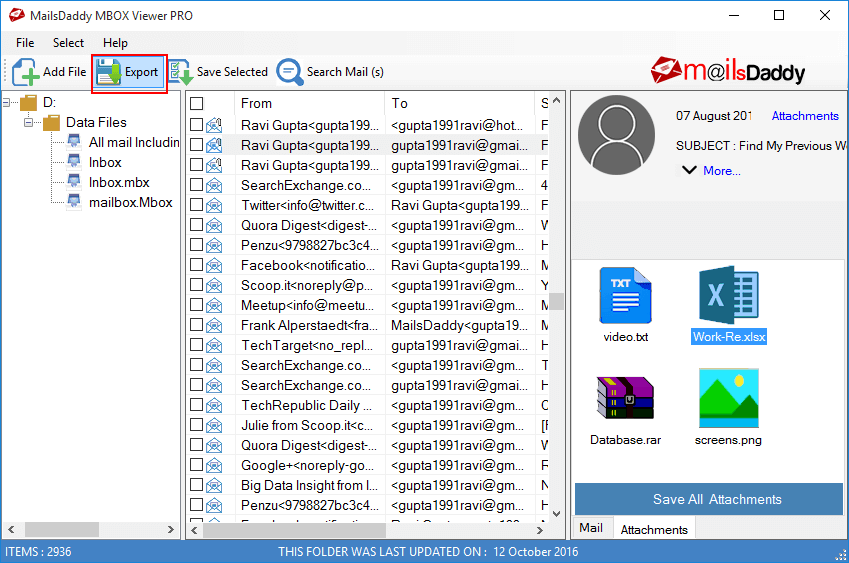Select the Work-Re.xlsx Excel attachment icon
The height and width of the screenshot is (563, 849).
tap(729, 295)
